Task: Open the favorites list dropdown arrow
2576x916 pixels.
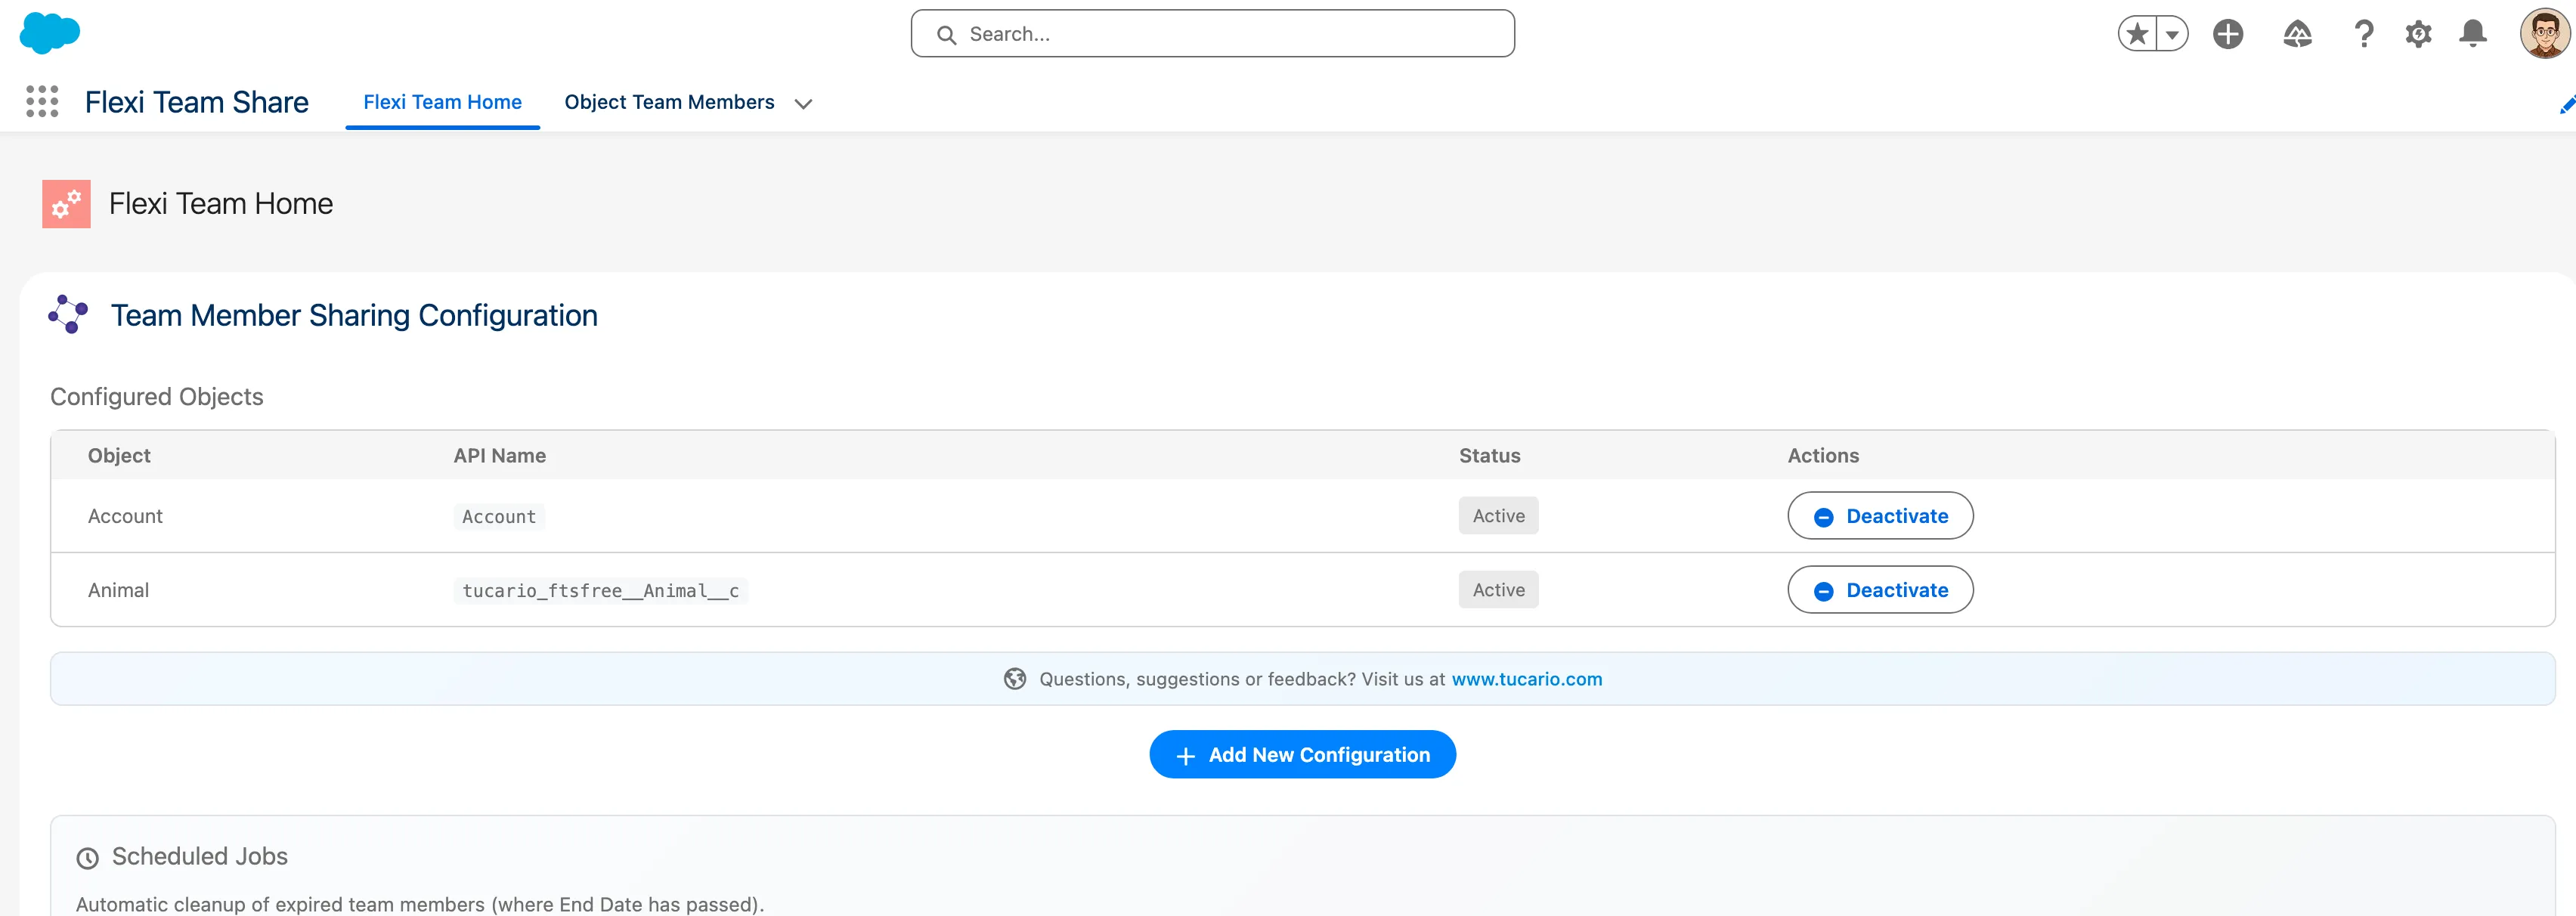Action: coord(2172,33)
